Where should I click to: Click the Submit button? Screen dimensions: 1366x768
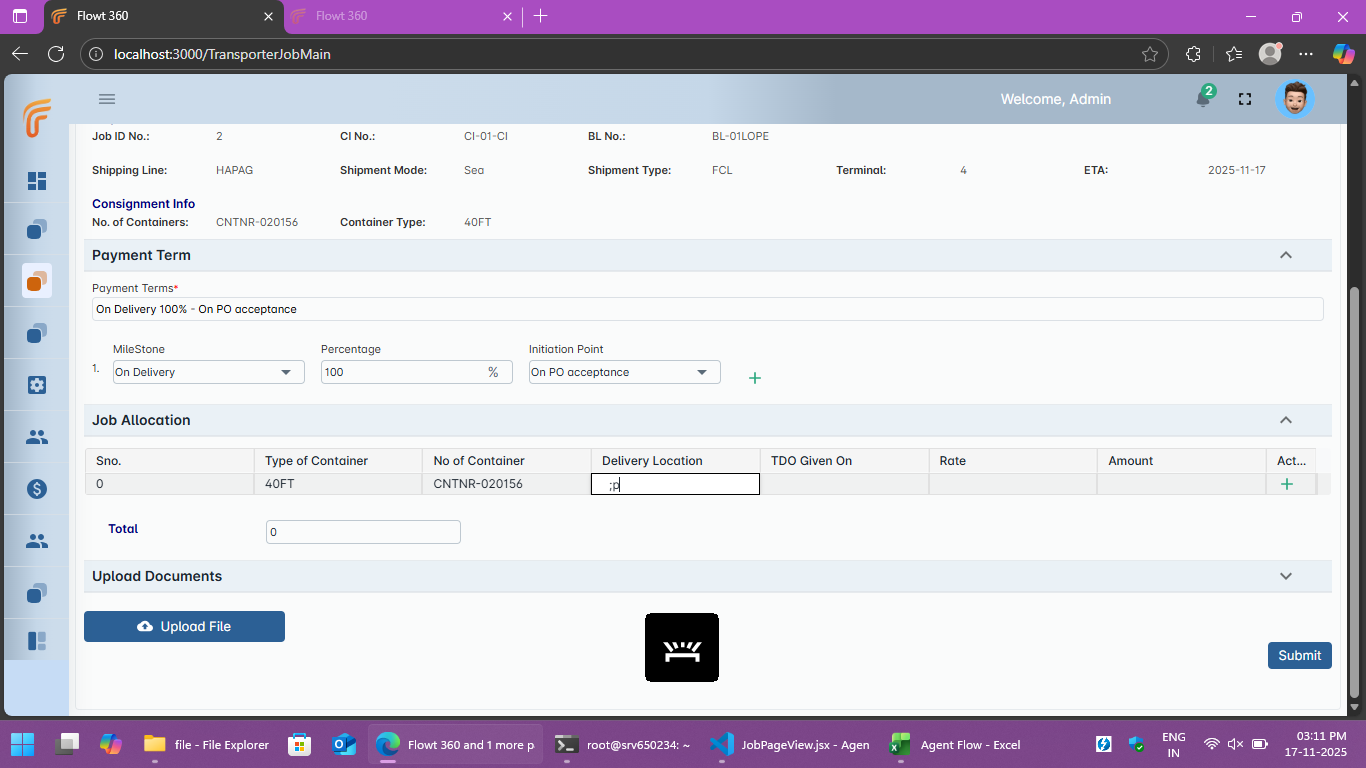[x=1299, y=655]
